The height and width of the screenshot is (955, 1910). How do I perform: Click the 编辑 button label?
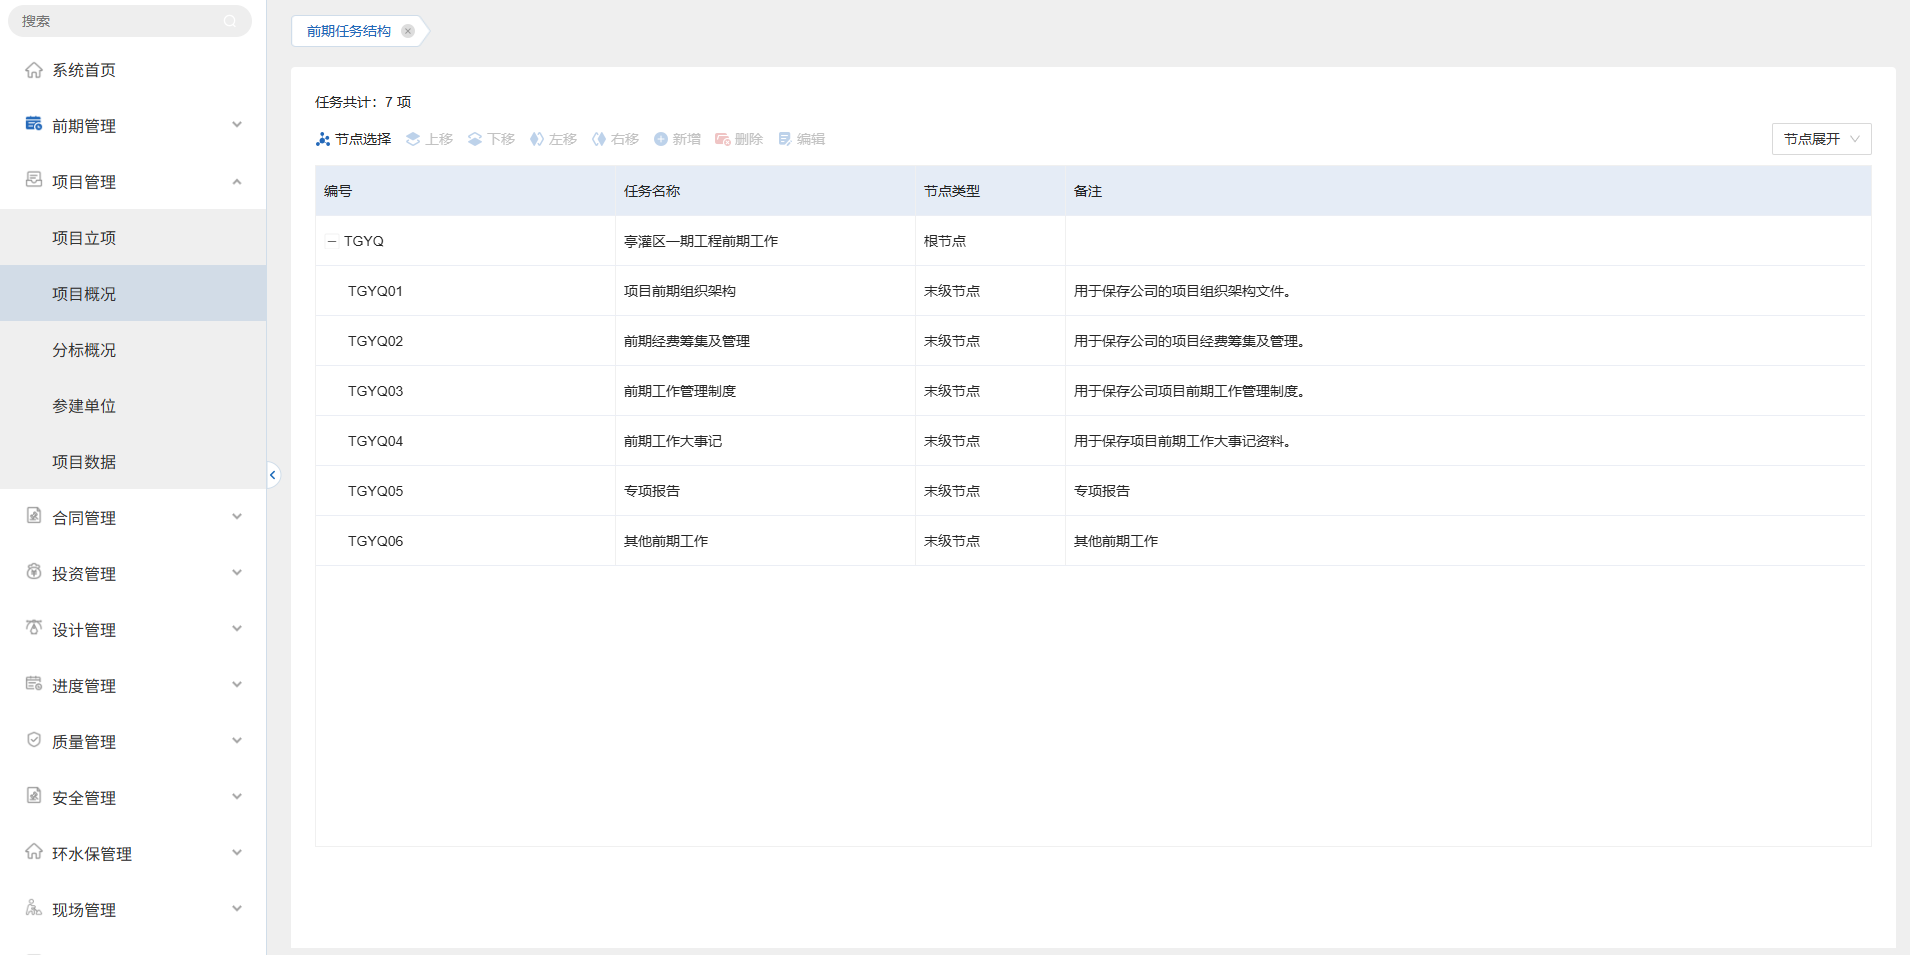tap(811, 139)
